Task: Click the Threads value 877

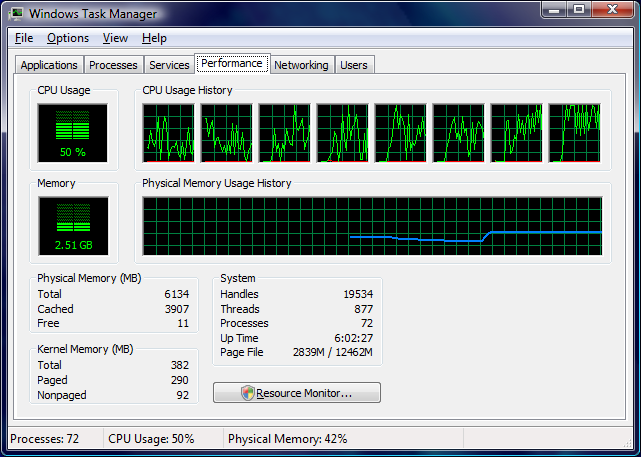Action: click(364, 309)
